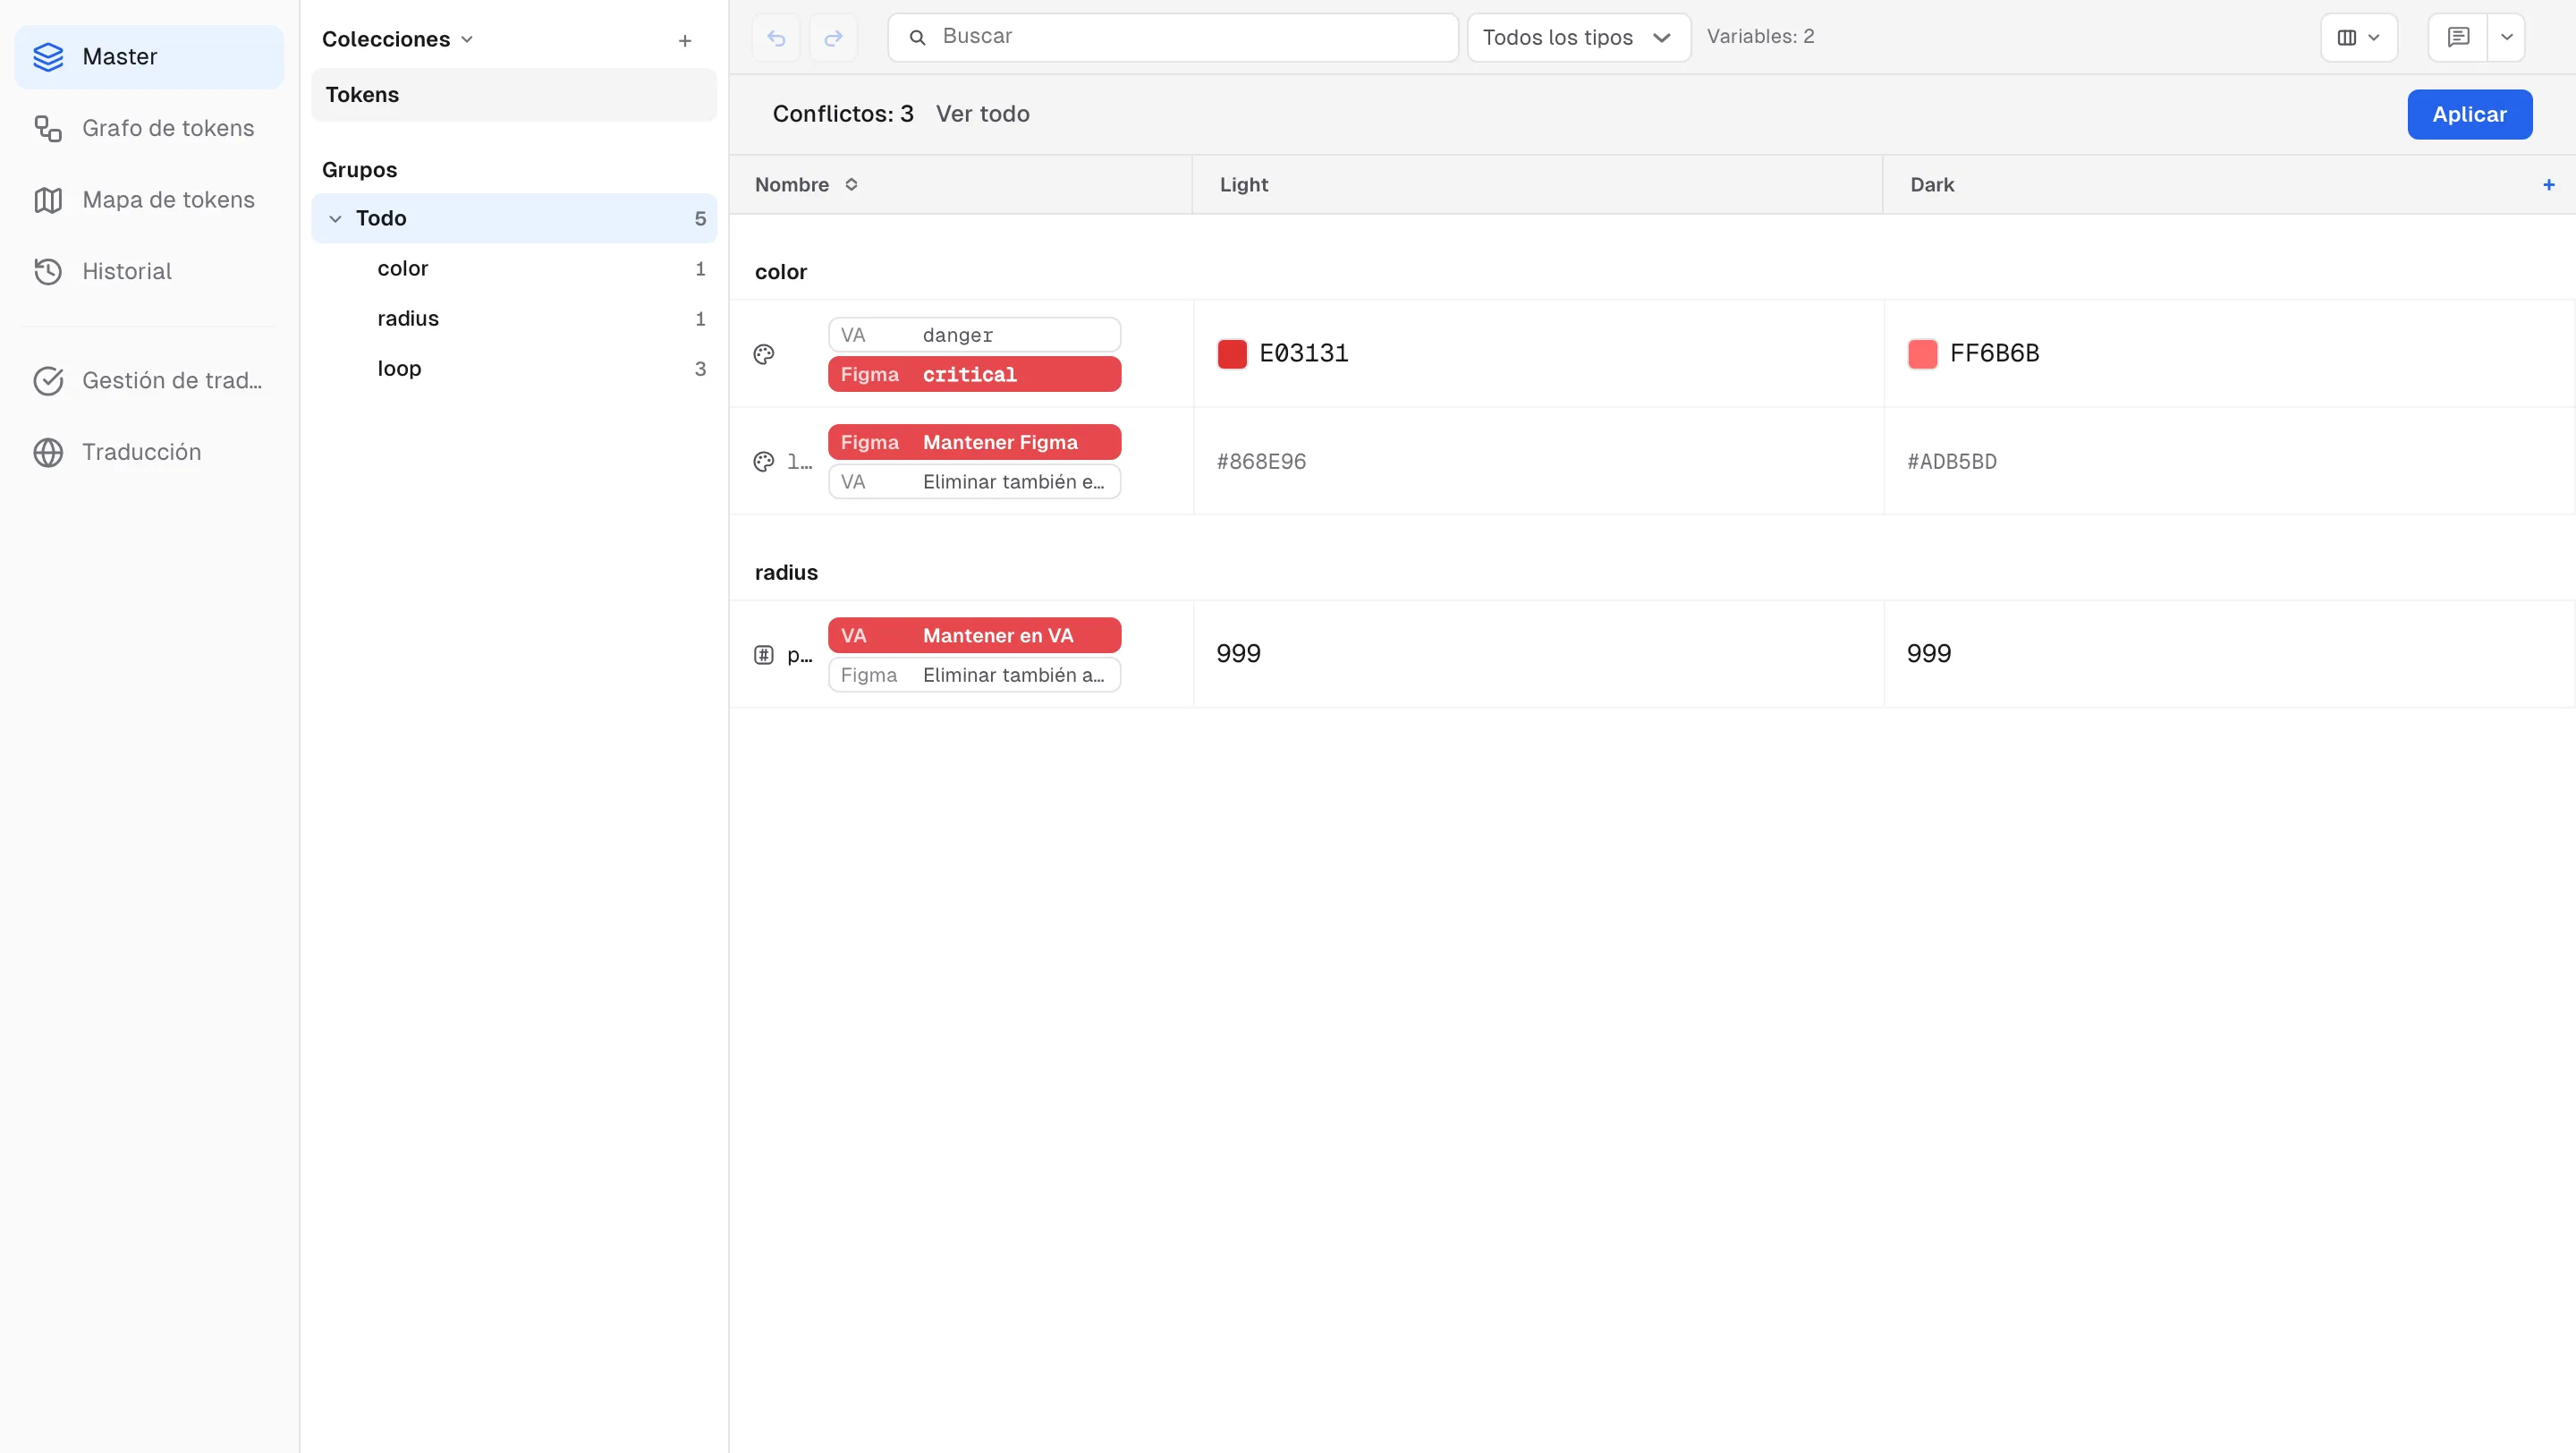The height and width of the screenshot is (1453, 2576).
Task: Click the redo arrow icon
Action: (833, 38)
